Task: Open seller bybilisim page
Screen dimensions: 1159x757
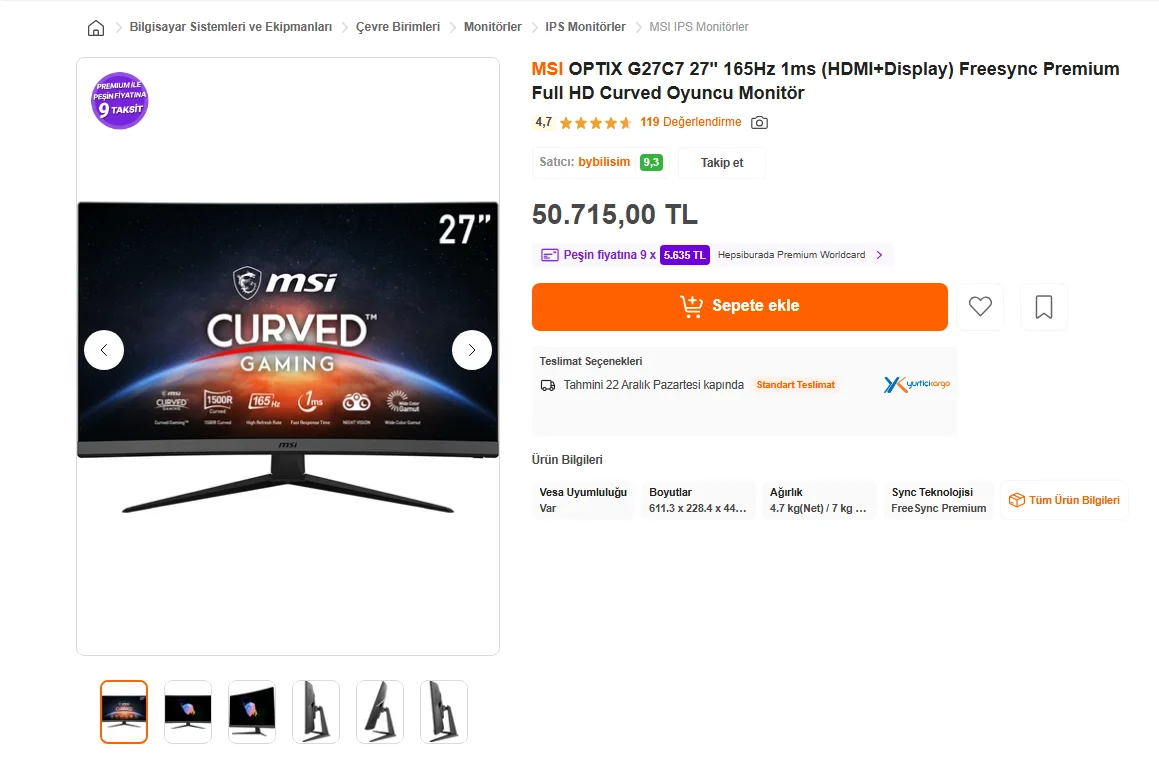Action: (x=604, y=162)
